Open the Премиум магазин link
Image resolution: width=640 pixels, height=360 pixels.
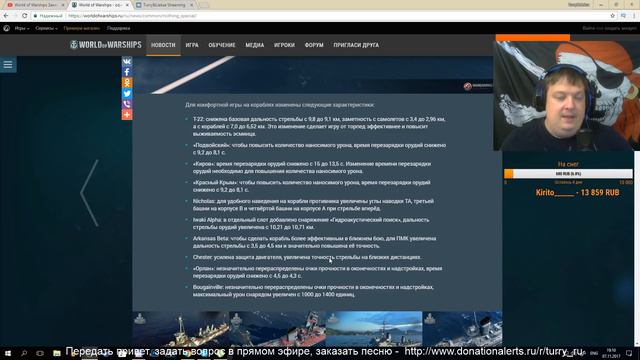(x=82, y=28)
